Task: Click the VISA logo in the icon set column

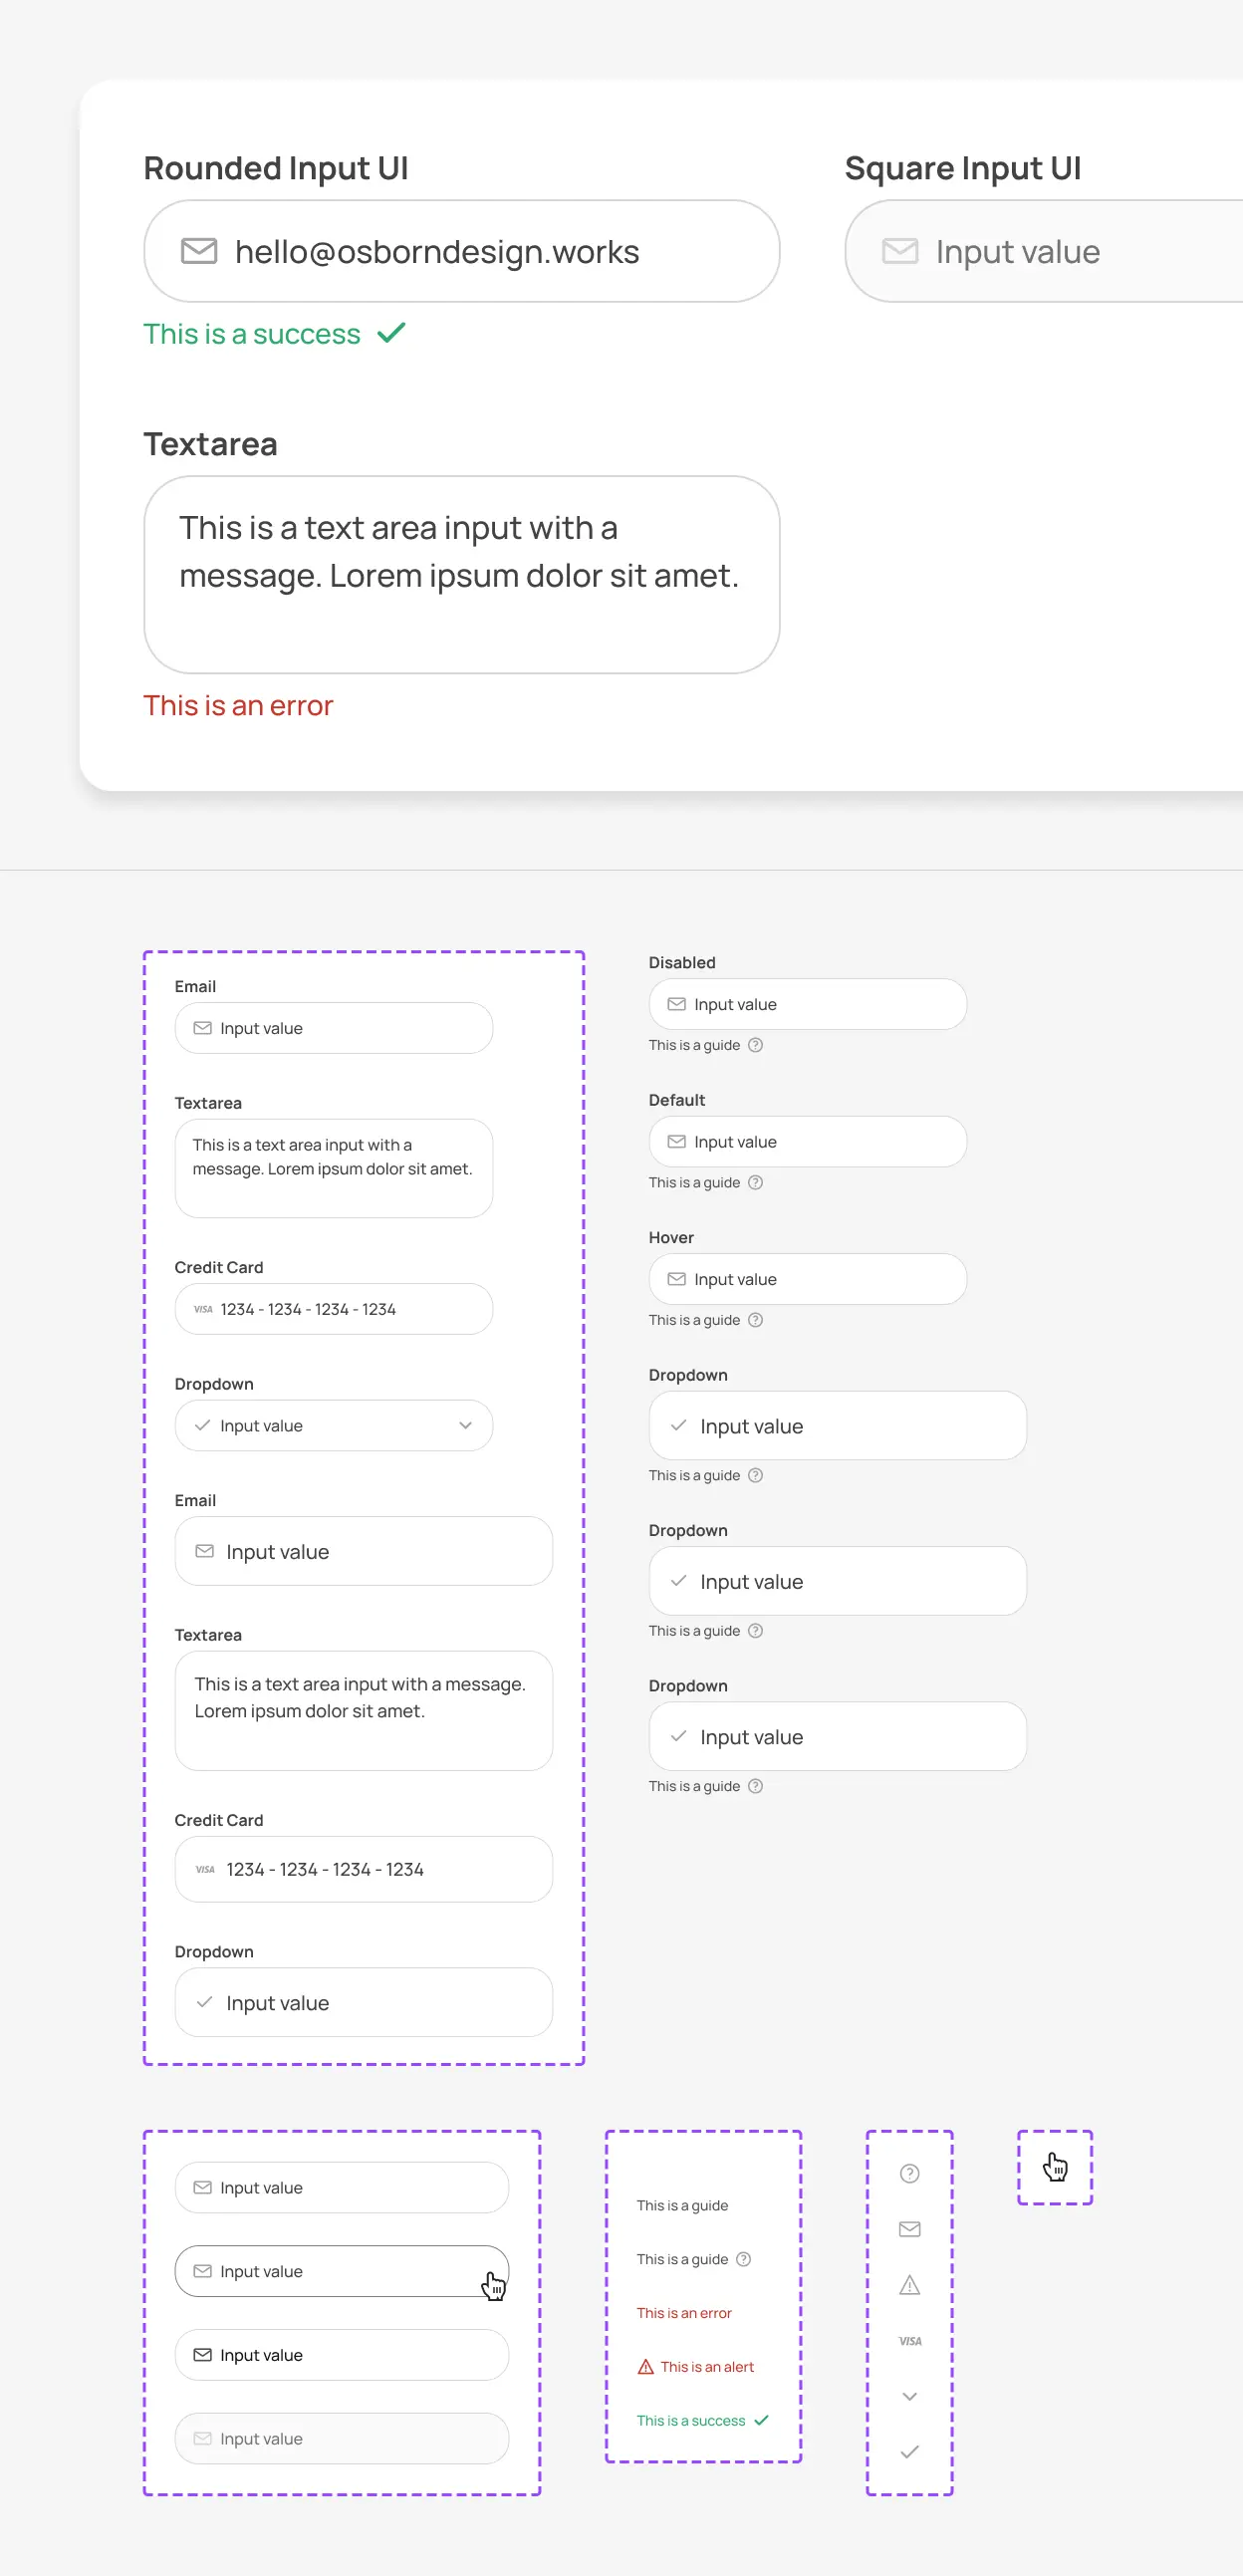Action: [x=909, y=2341]
